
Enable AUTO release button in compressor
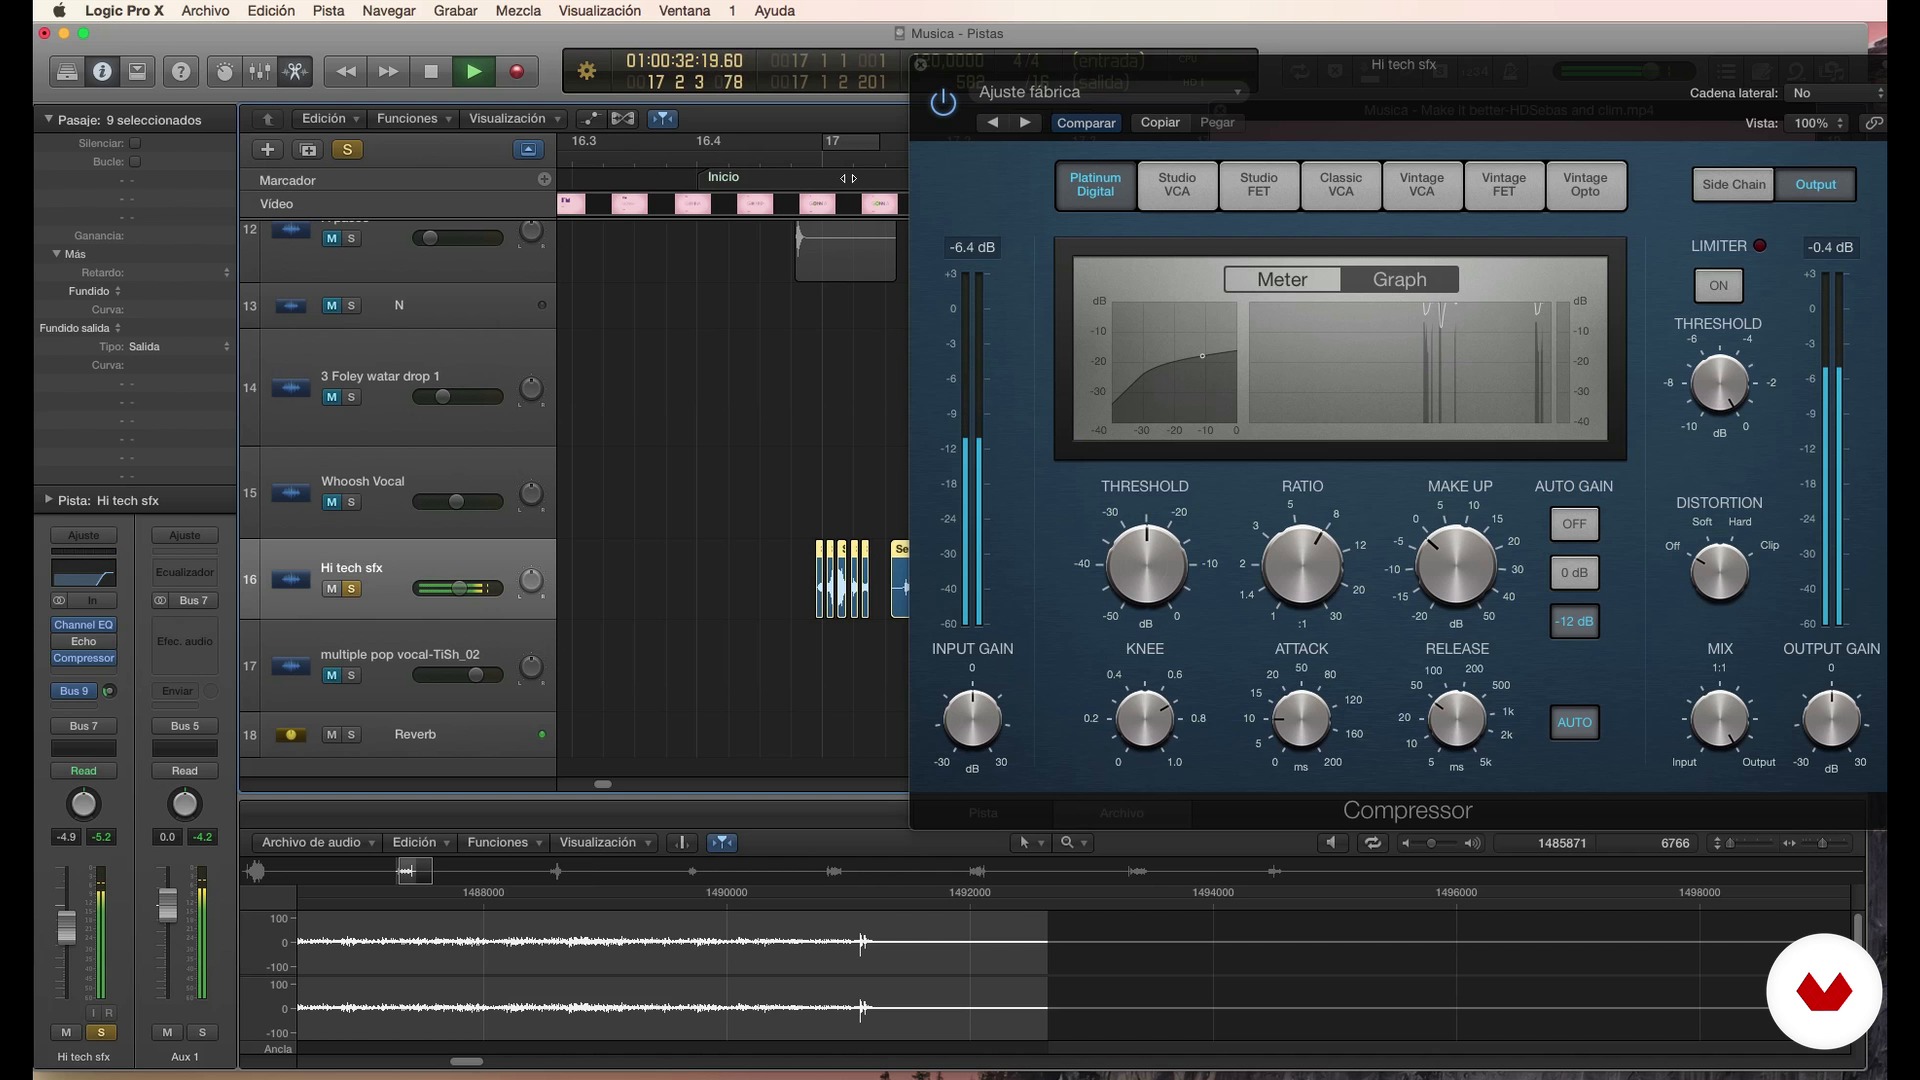(x=1574, y=723)
